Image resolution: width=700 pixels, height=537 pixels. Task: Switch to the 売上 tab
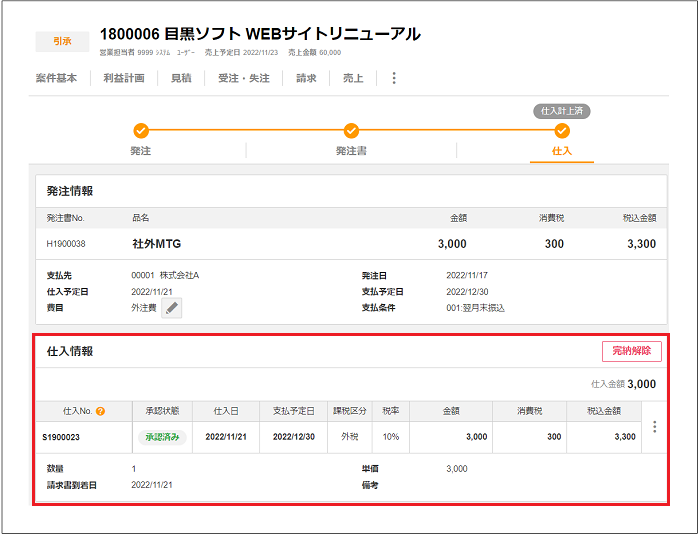(353, 78)
